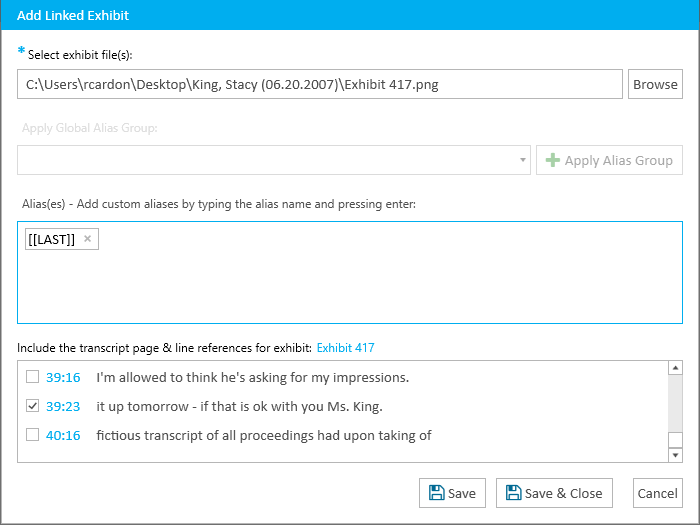The width and height of the screenshot is (700, 525).
Task: Click the references list scrollbar thumb
Action: [x=675, y=440]
